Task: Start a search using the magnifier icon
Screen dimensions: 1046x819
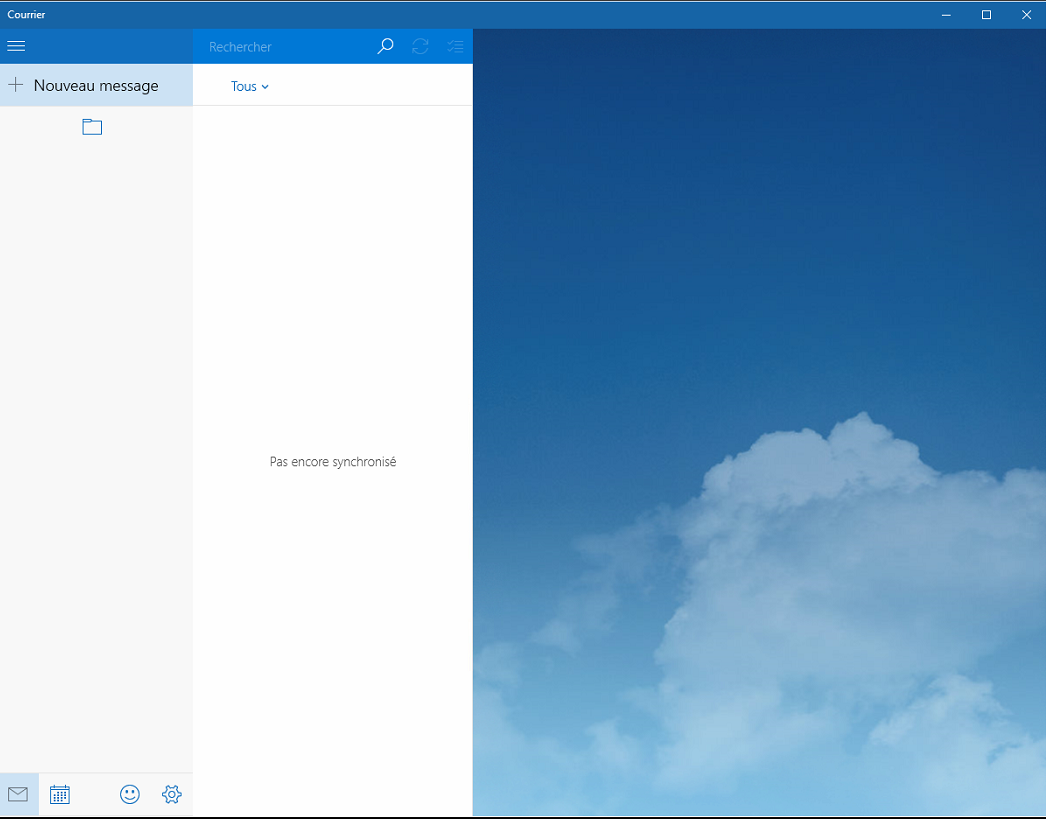Action: (x=385, y=46)
